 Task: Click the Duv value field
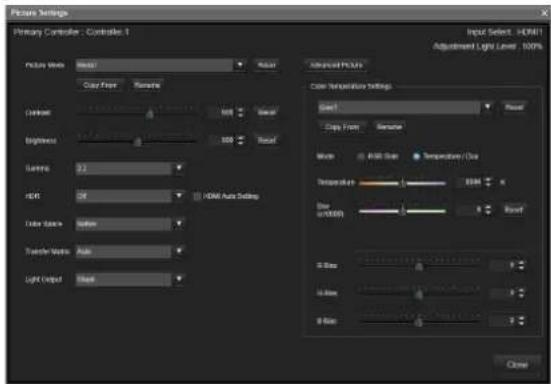(x=469, y=210)
